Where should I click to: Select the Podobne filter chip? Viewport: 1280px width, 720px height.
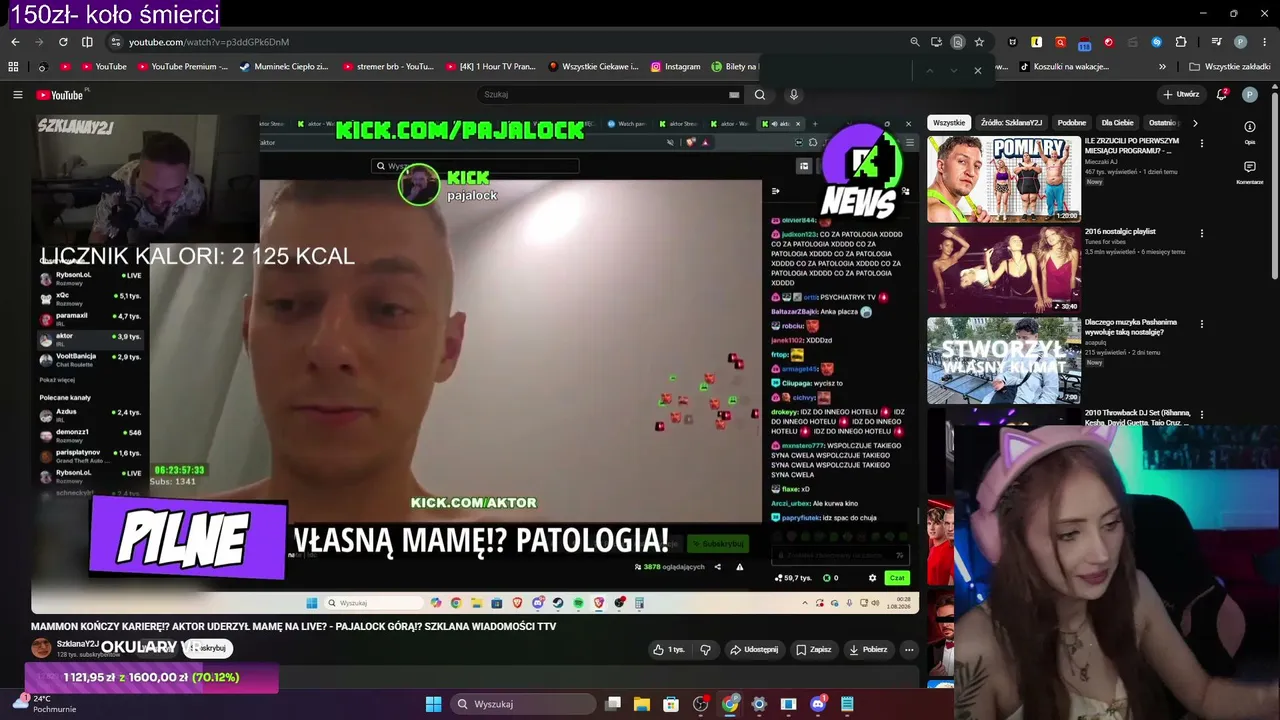(x=1072, y=123)
